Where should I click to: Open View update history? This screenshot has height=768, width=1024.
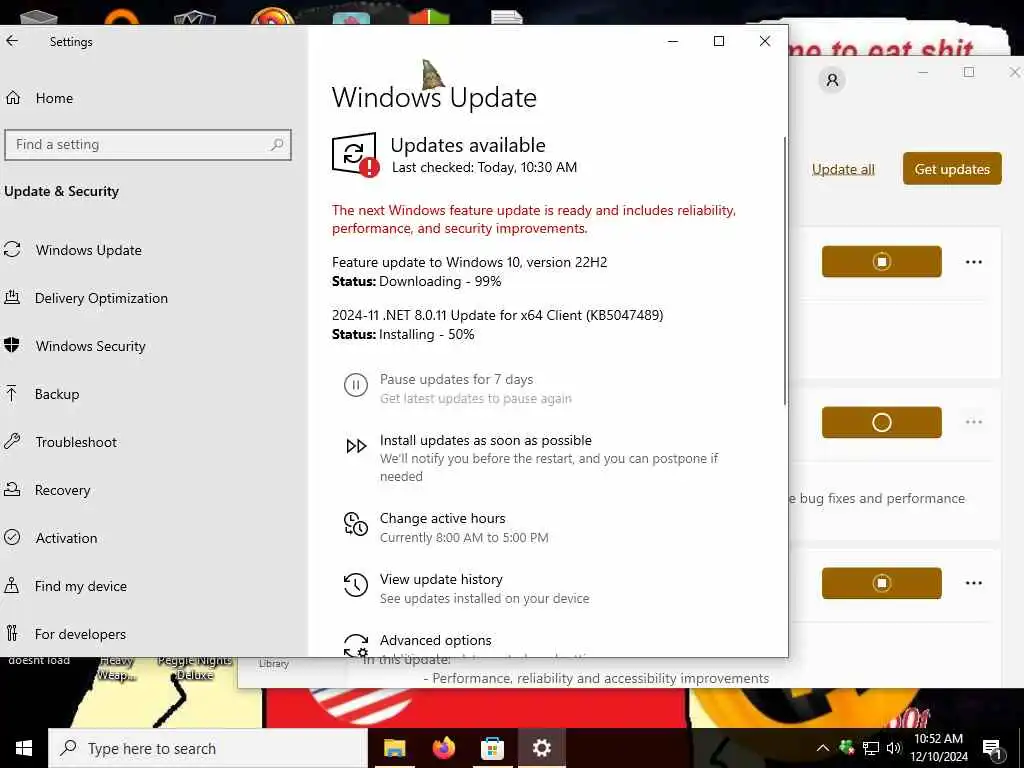pos(441,579)
